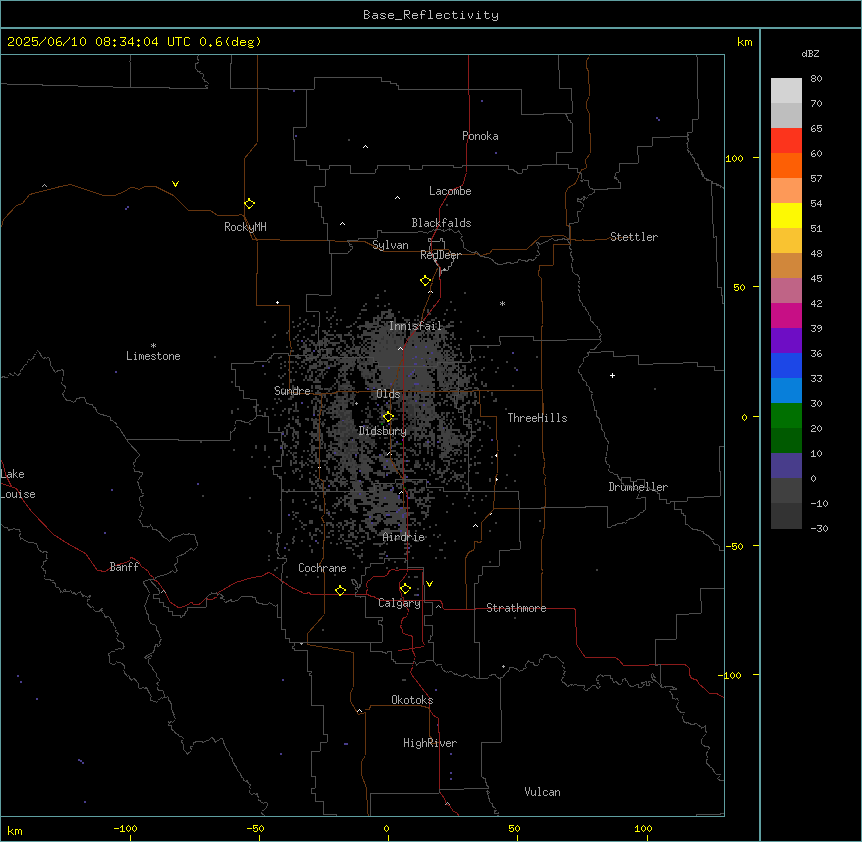The height and width of the screenshot is (842, 862).
Task: Click the Calgary city label
Action: point(400,603)
